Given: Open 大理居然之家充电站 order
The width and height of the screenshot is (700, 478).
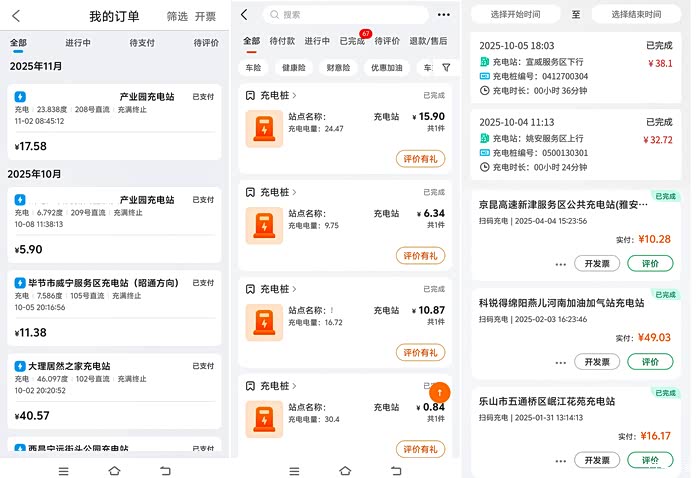Looking at the screenshot, I should 114,391.
